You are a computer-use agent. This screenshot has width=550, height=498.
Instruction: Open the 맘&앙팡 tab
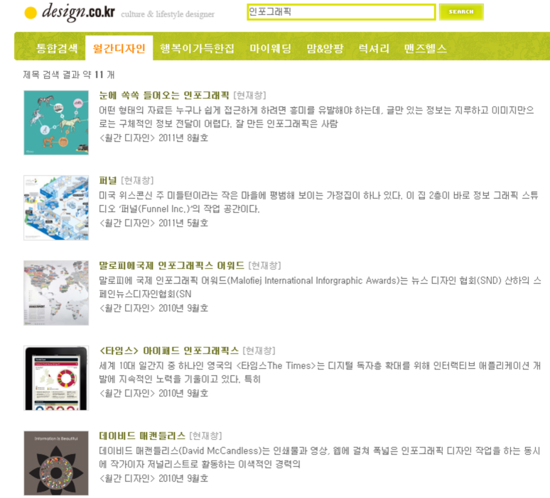click(x=325, y=48)
